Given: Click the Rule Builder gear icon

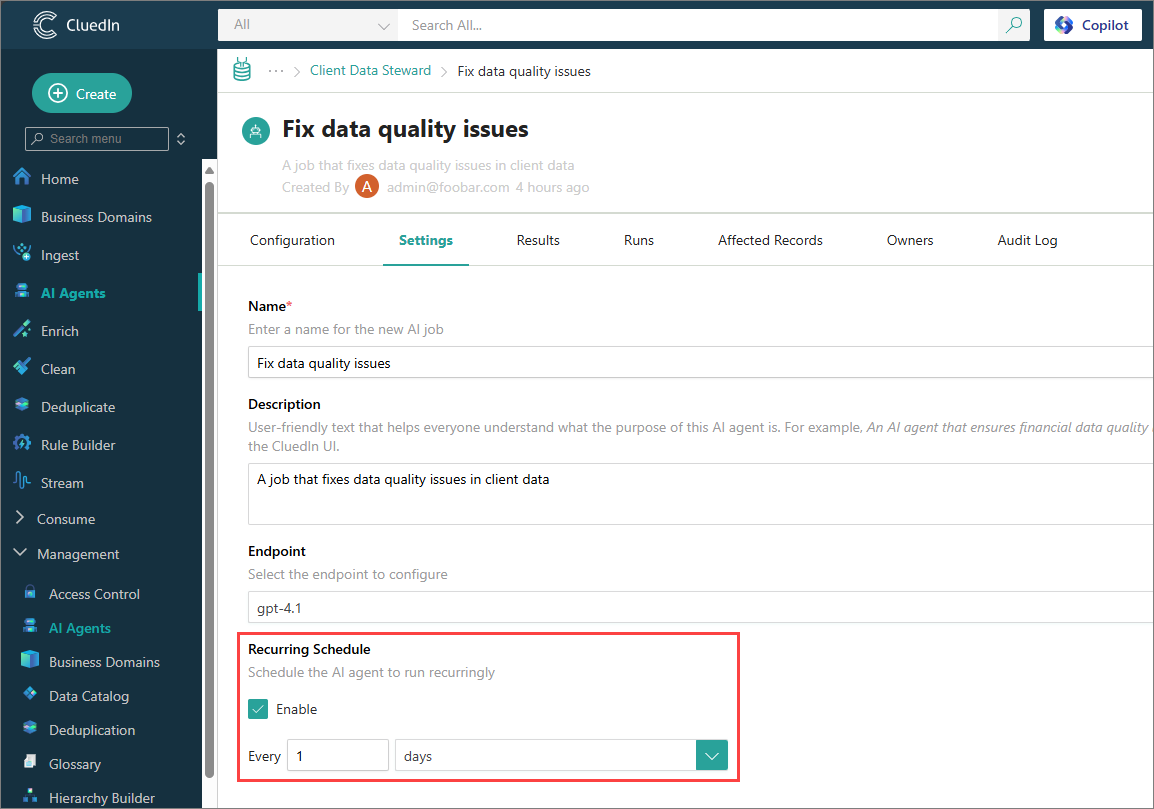Looking at the screenshot, I should pos(22,444).
